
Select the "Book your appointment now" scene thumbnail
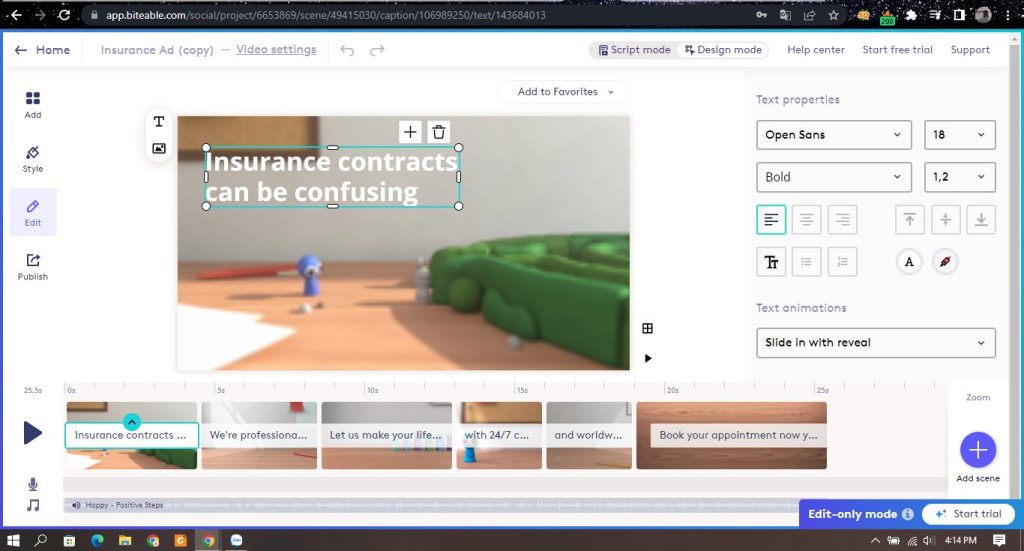(732, 435)
